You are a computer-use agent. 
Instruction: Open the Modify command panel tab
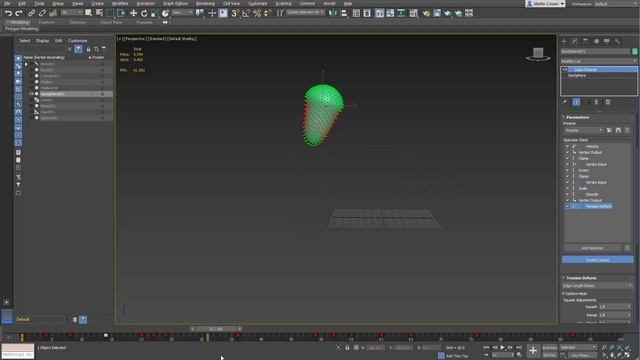coord(575,41)
